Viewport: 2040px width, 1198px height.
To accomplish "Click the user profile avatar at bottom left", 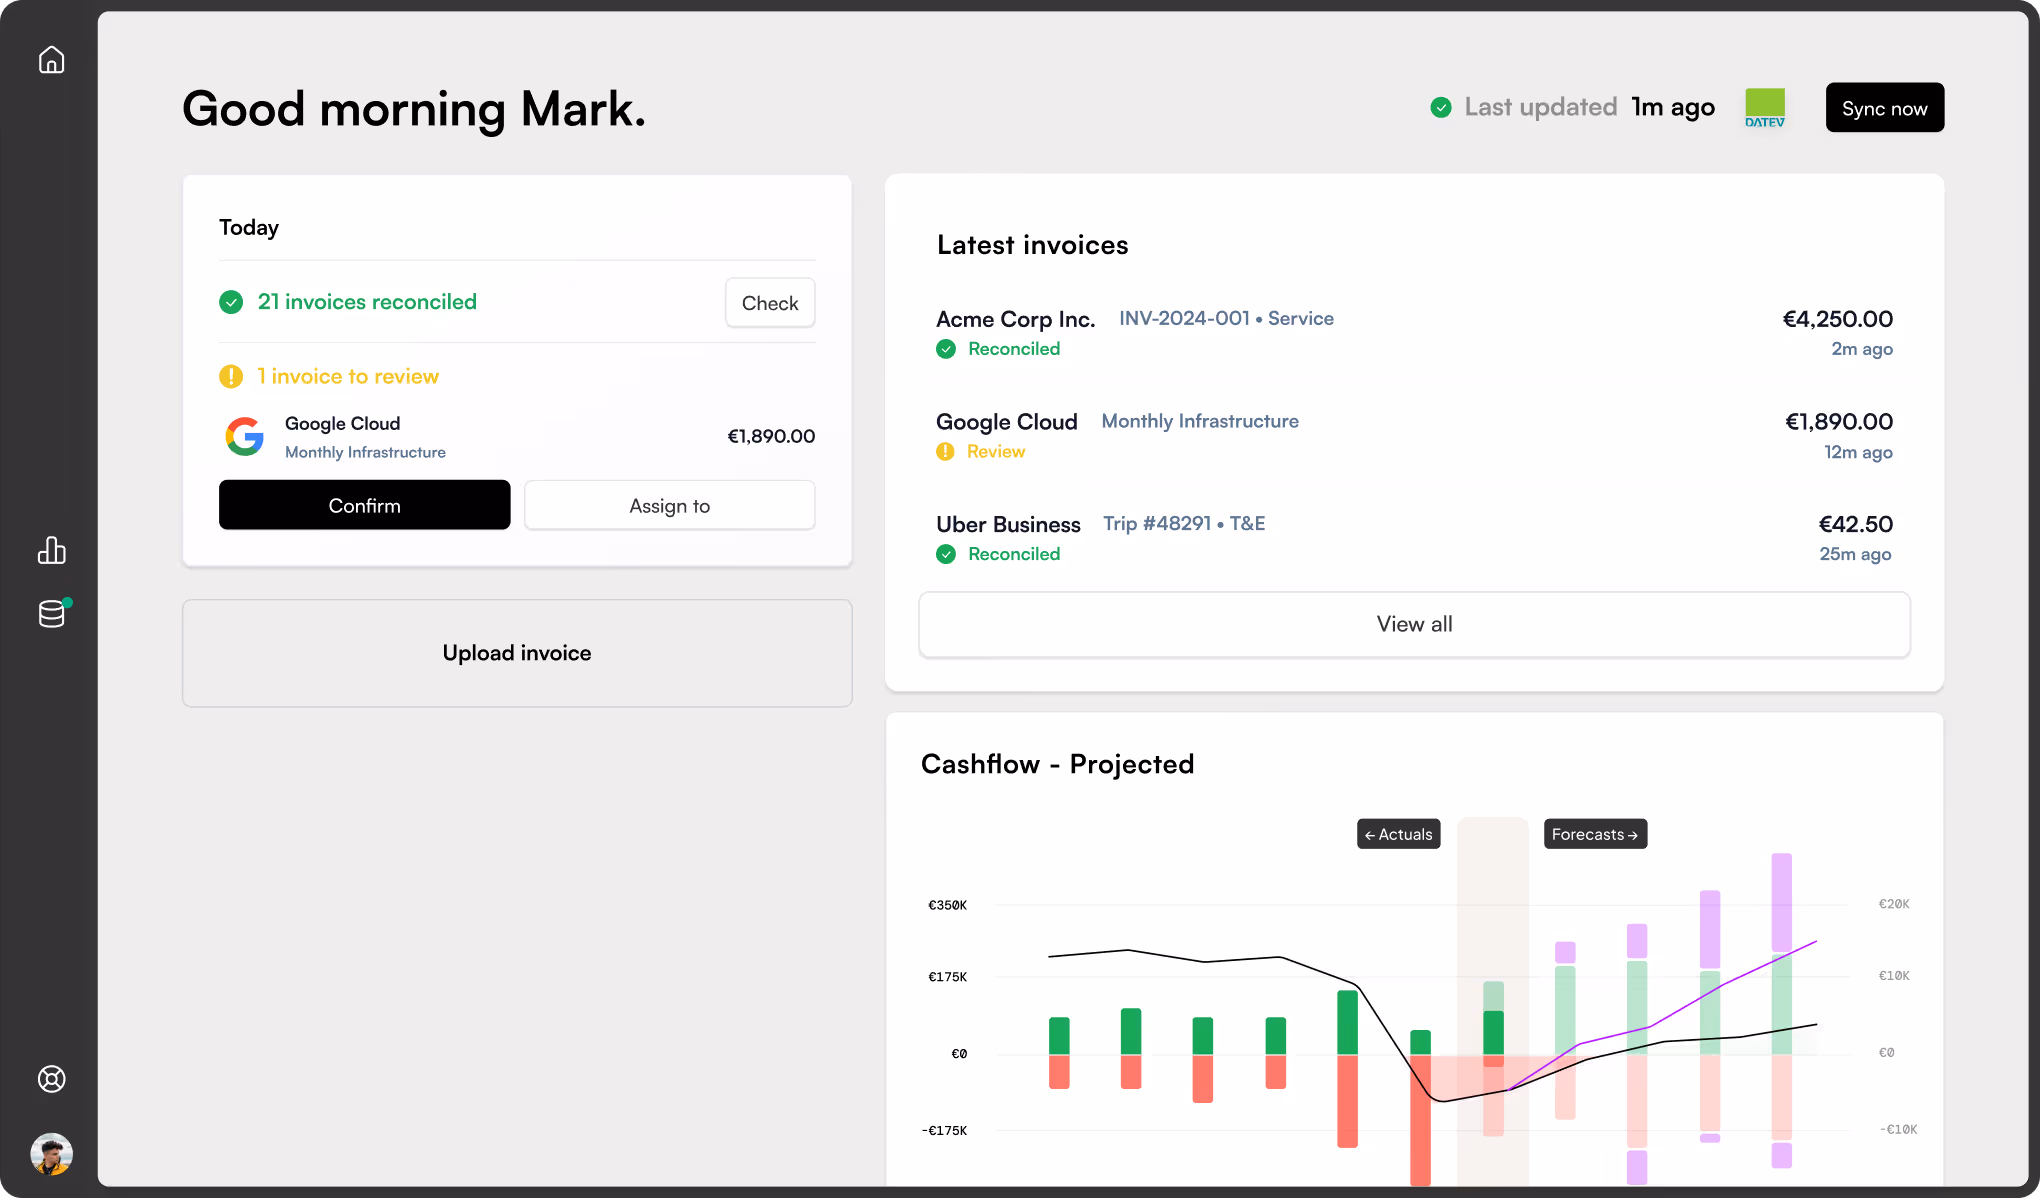I will [51, 1154].
